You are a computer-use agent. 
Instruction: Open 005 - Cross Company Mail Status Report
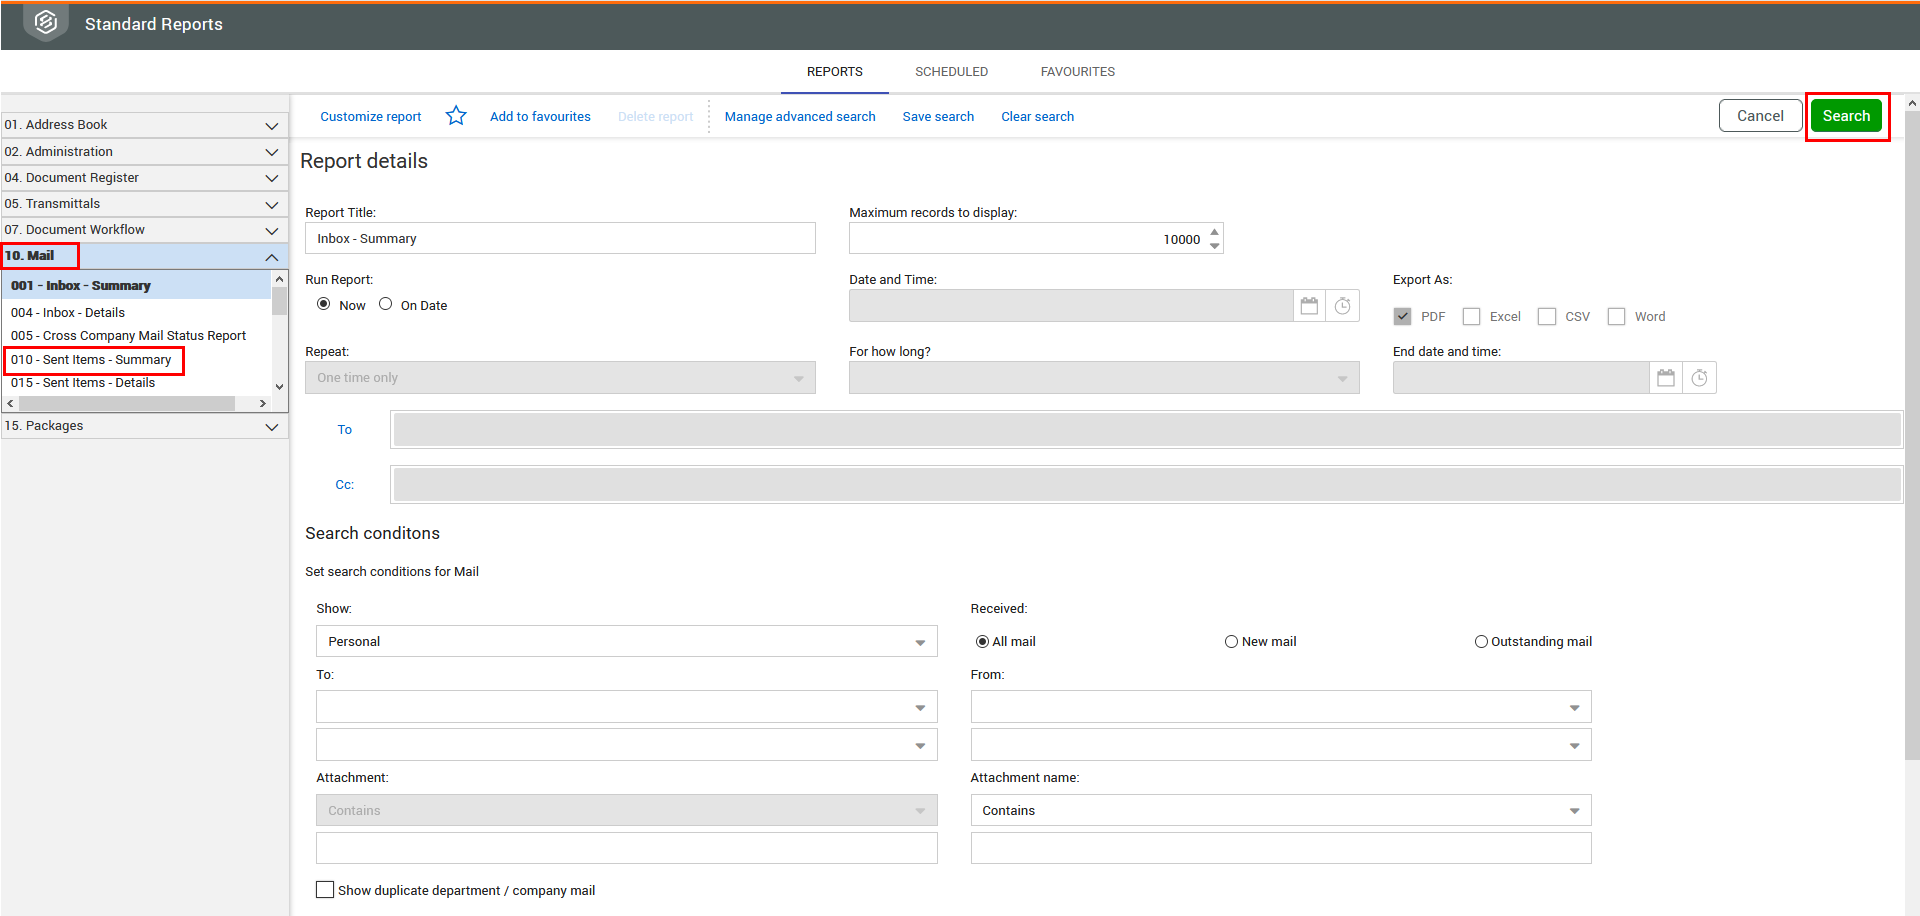(128, 336)
